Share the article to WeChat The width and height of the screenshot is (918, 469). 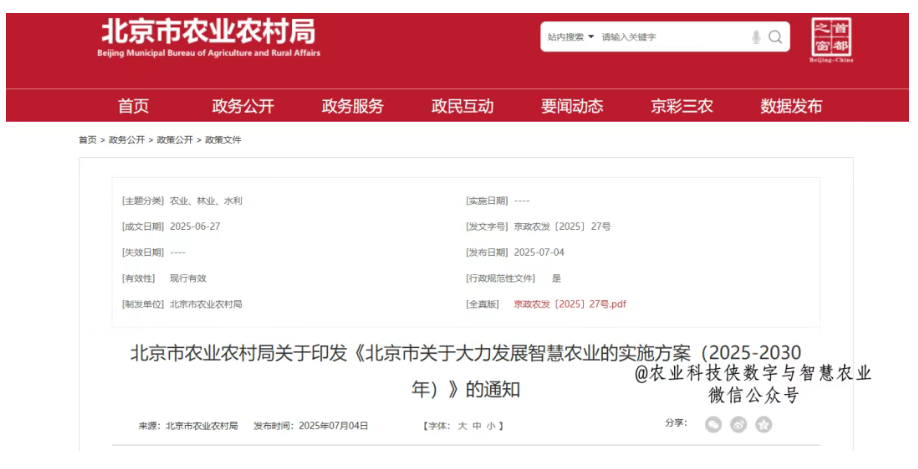click(x=713, y=425)
